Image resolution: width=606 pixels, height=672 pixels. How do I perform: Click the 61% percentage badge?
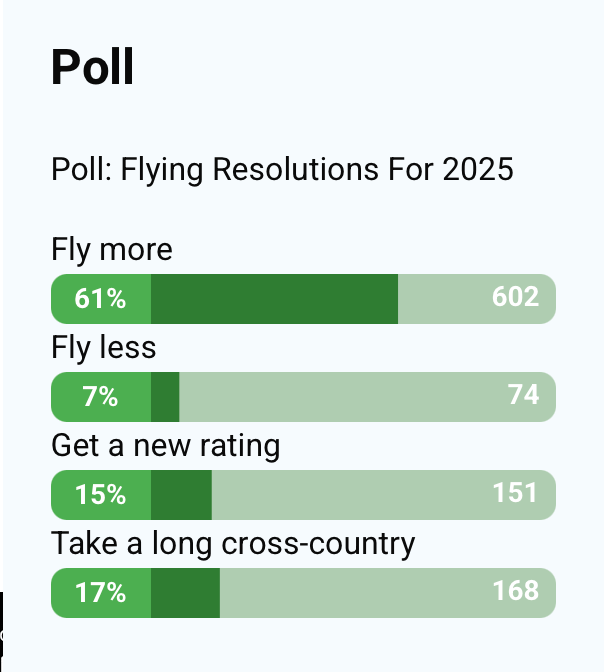[x=100, y=298]
